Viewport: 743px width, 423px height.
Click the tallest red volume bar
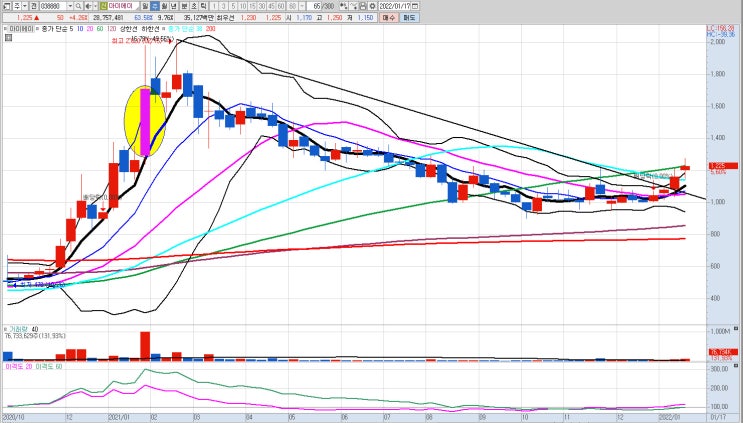(x=145, y=346)
